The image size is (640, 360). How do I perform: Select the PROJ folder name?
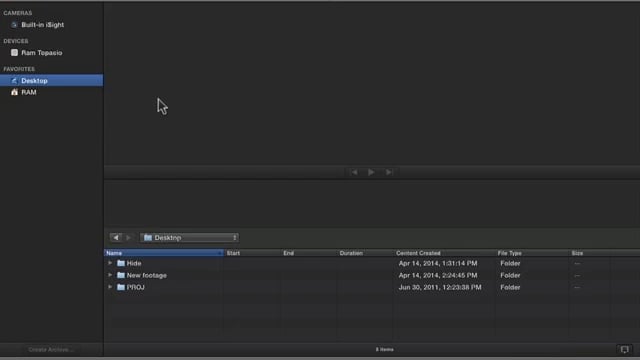click(136, 287)
